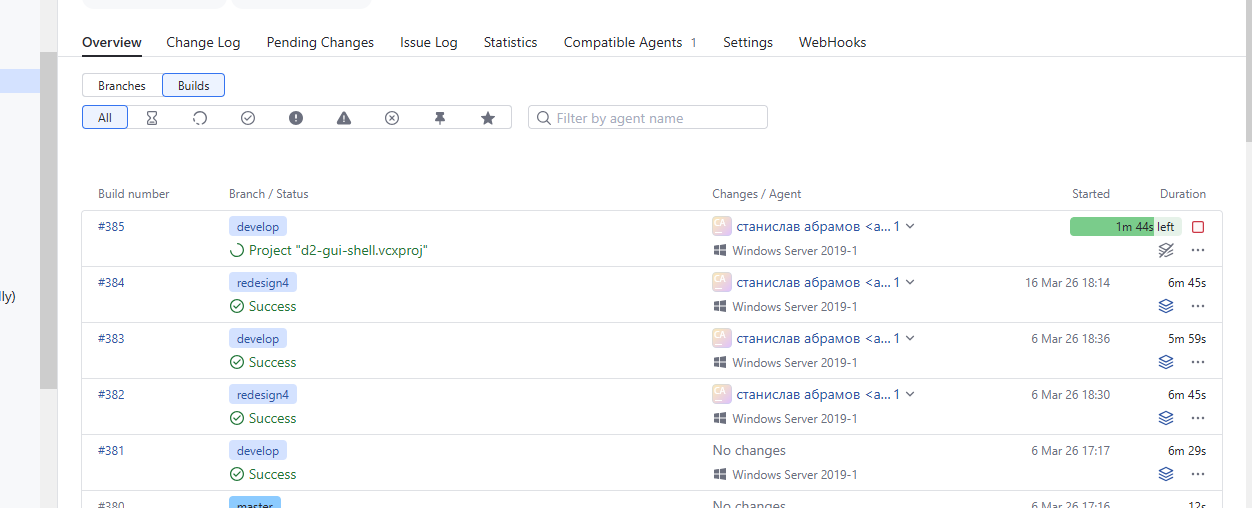Open artifacts icon for build #381
The width and height of the screenshot is (1252, 508).
pos(1166,474)
